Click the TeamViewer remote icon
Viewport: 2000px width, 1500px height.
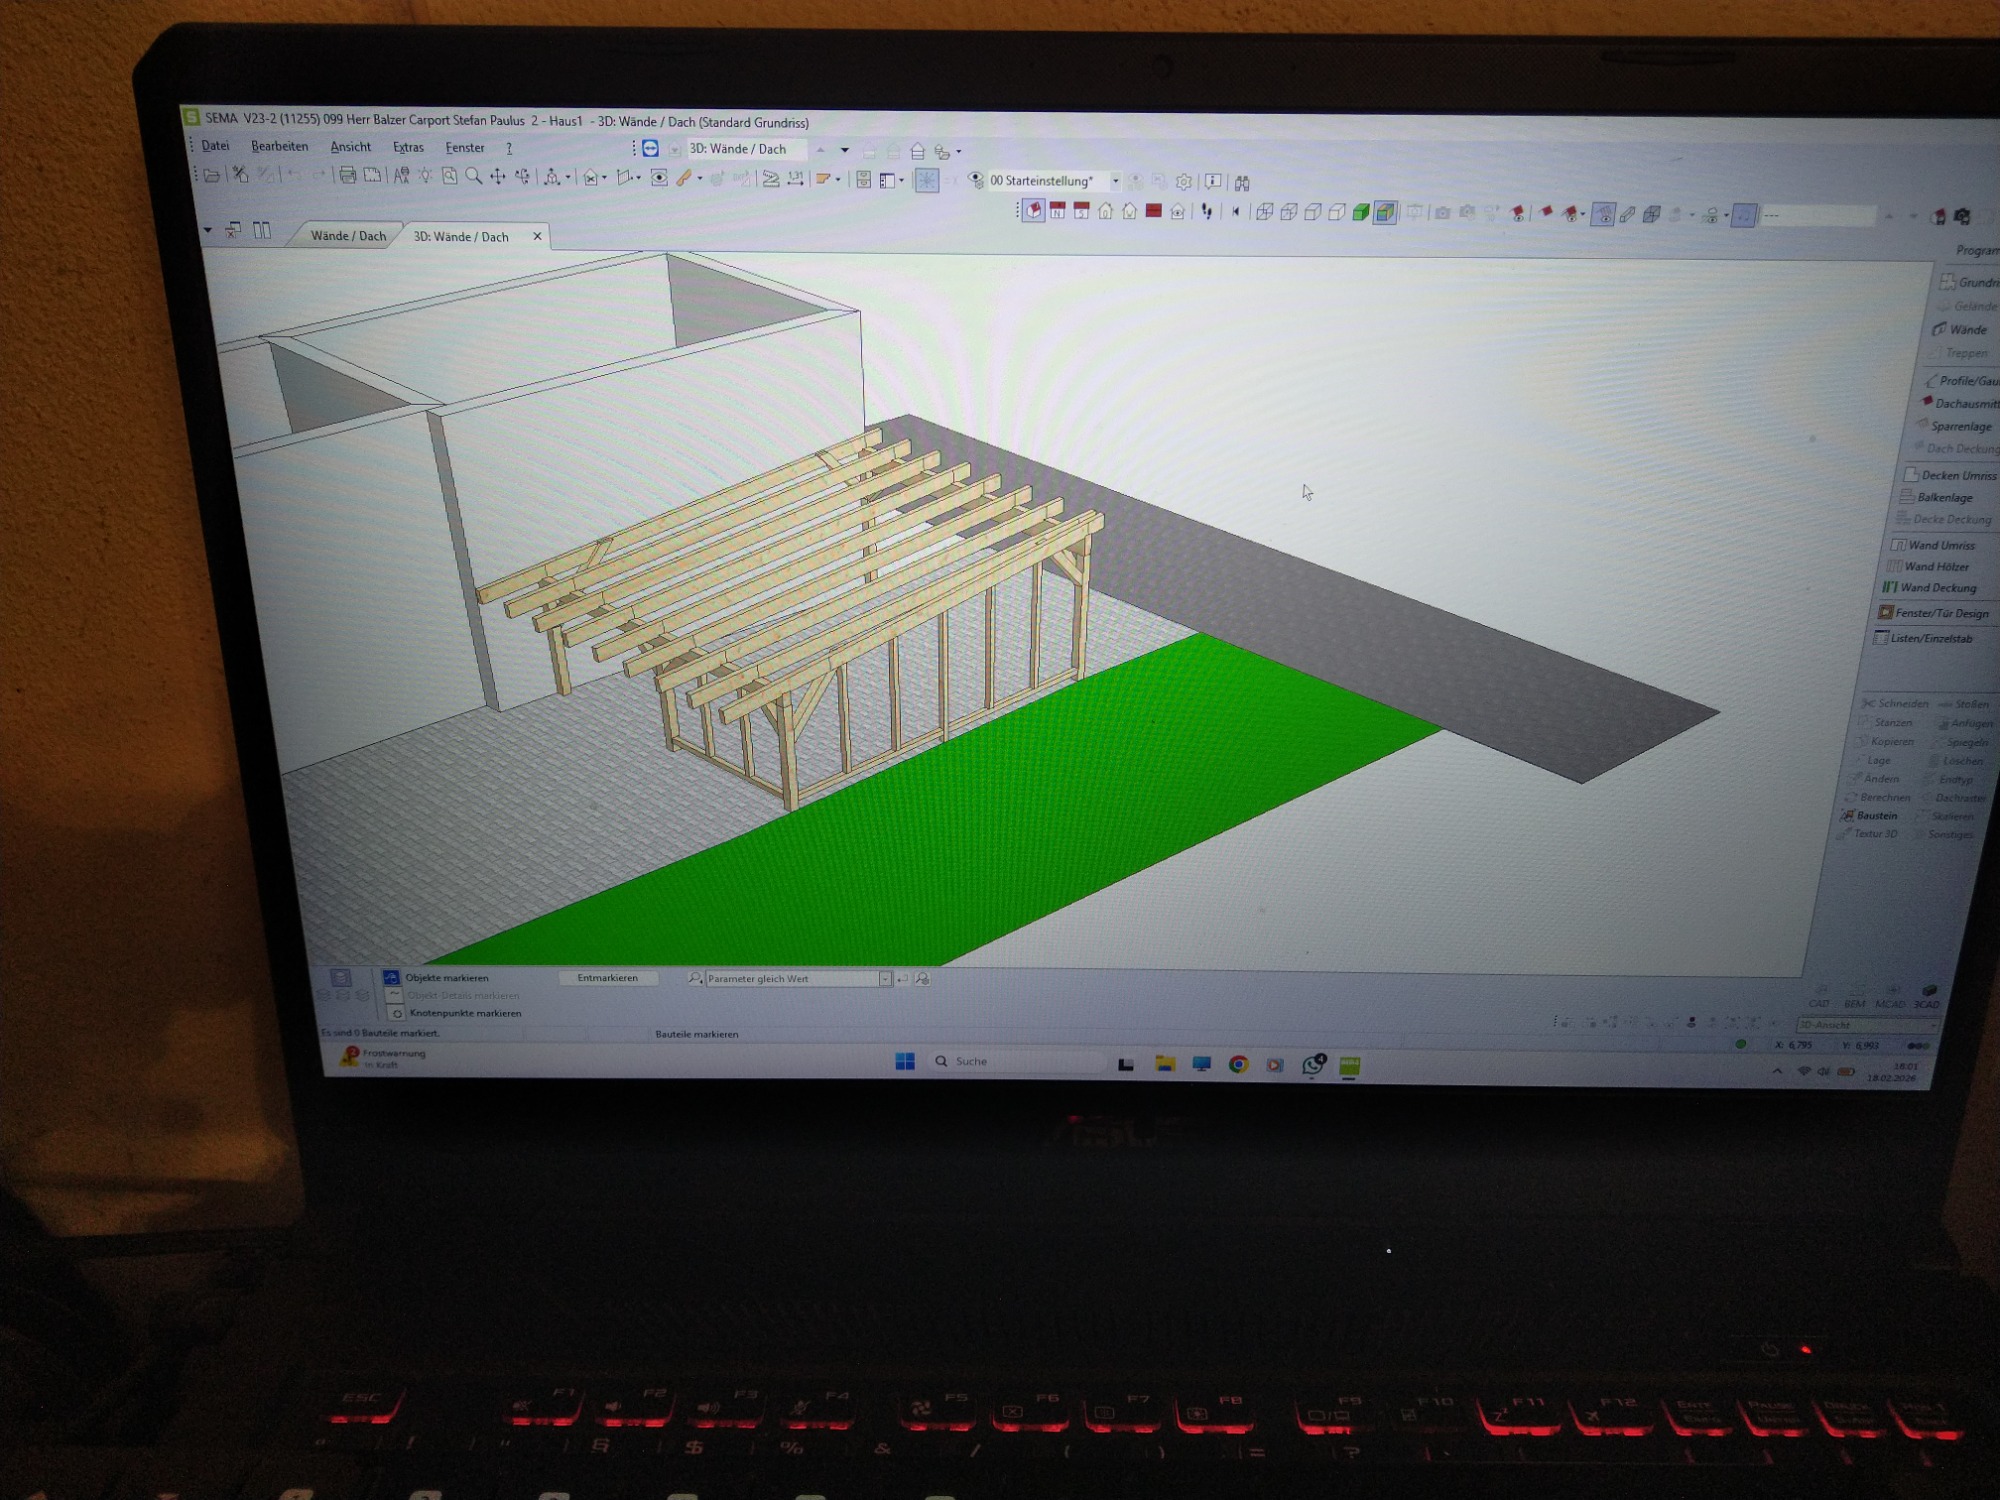pos(651,149)
